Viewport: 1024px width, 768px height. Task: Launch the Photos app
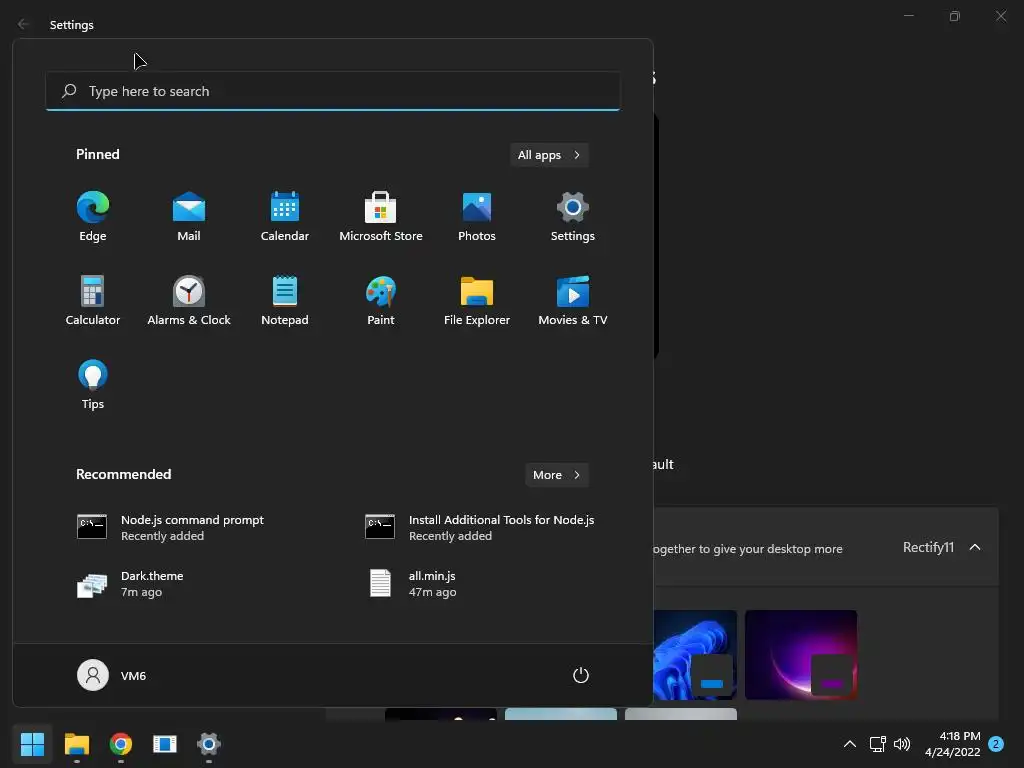[477, 217]
